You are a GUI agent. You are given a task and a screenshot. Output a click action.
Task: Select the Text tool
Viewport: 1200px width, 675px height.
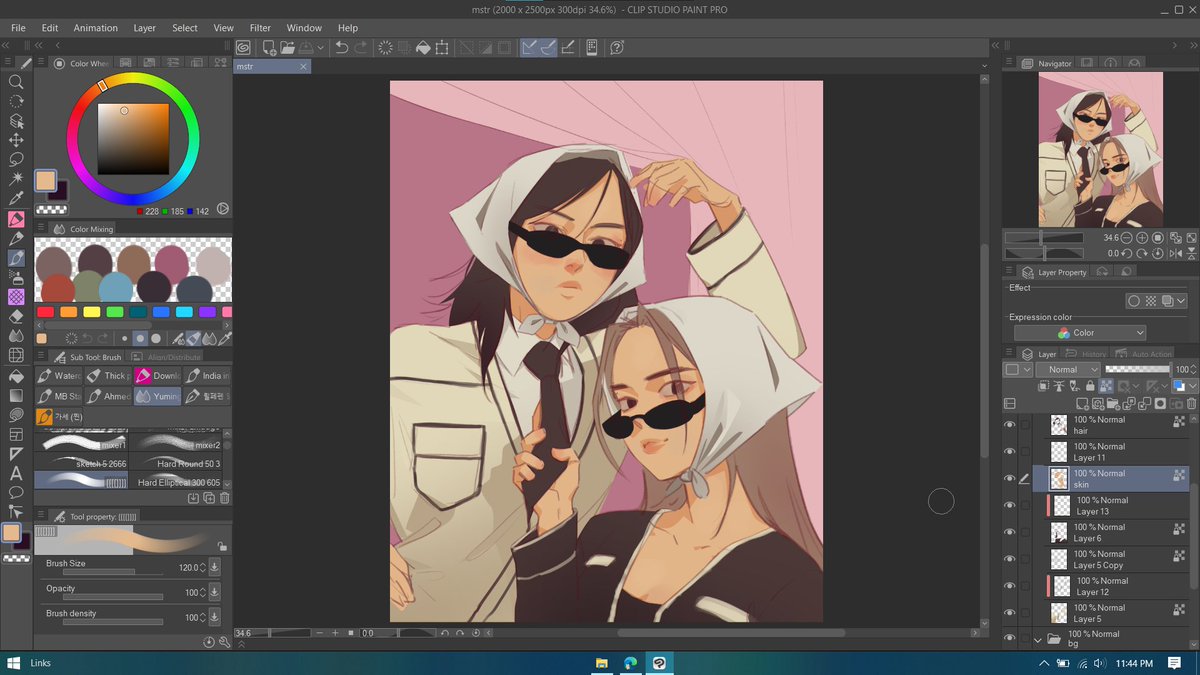(16, 473)
